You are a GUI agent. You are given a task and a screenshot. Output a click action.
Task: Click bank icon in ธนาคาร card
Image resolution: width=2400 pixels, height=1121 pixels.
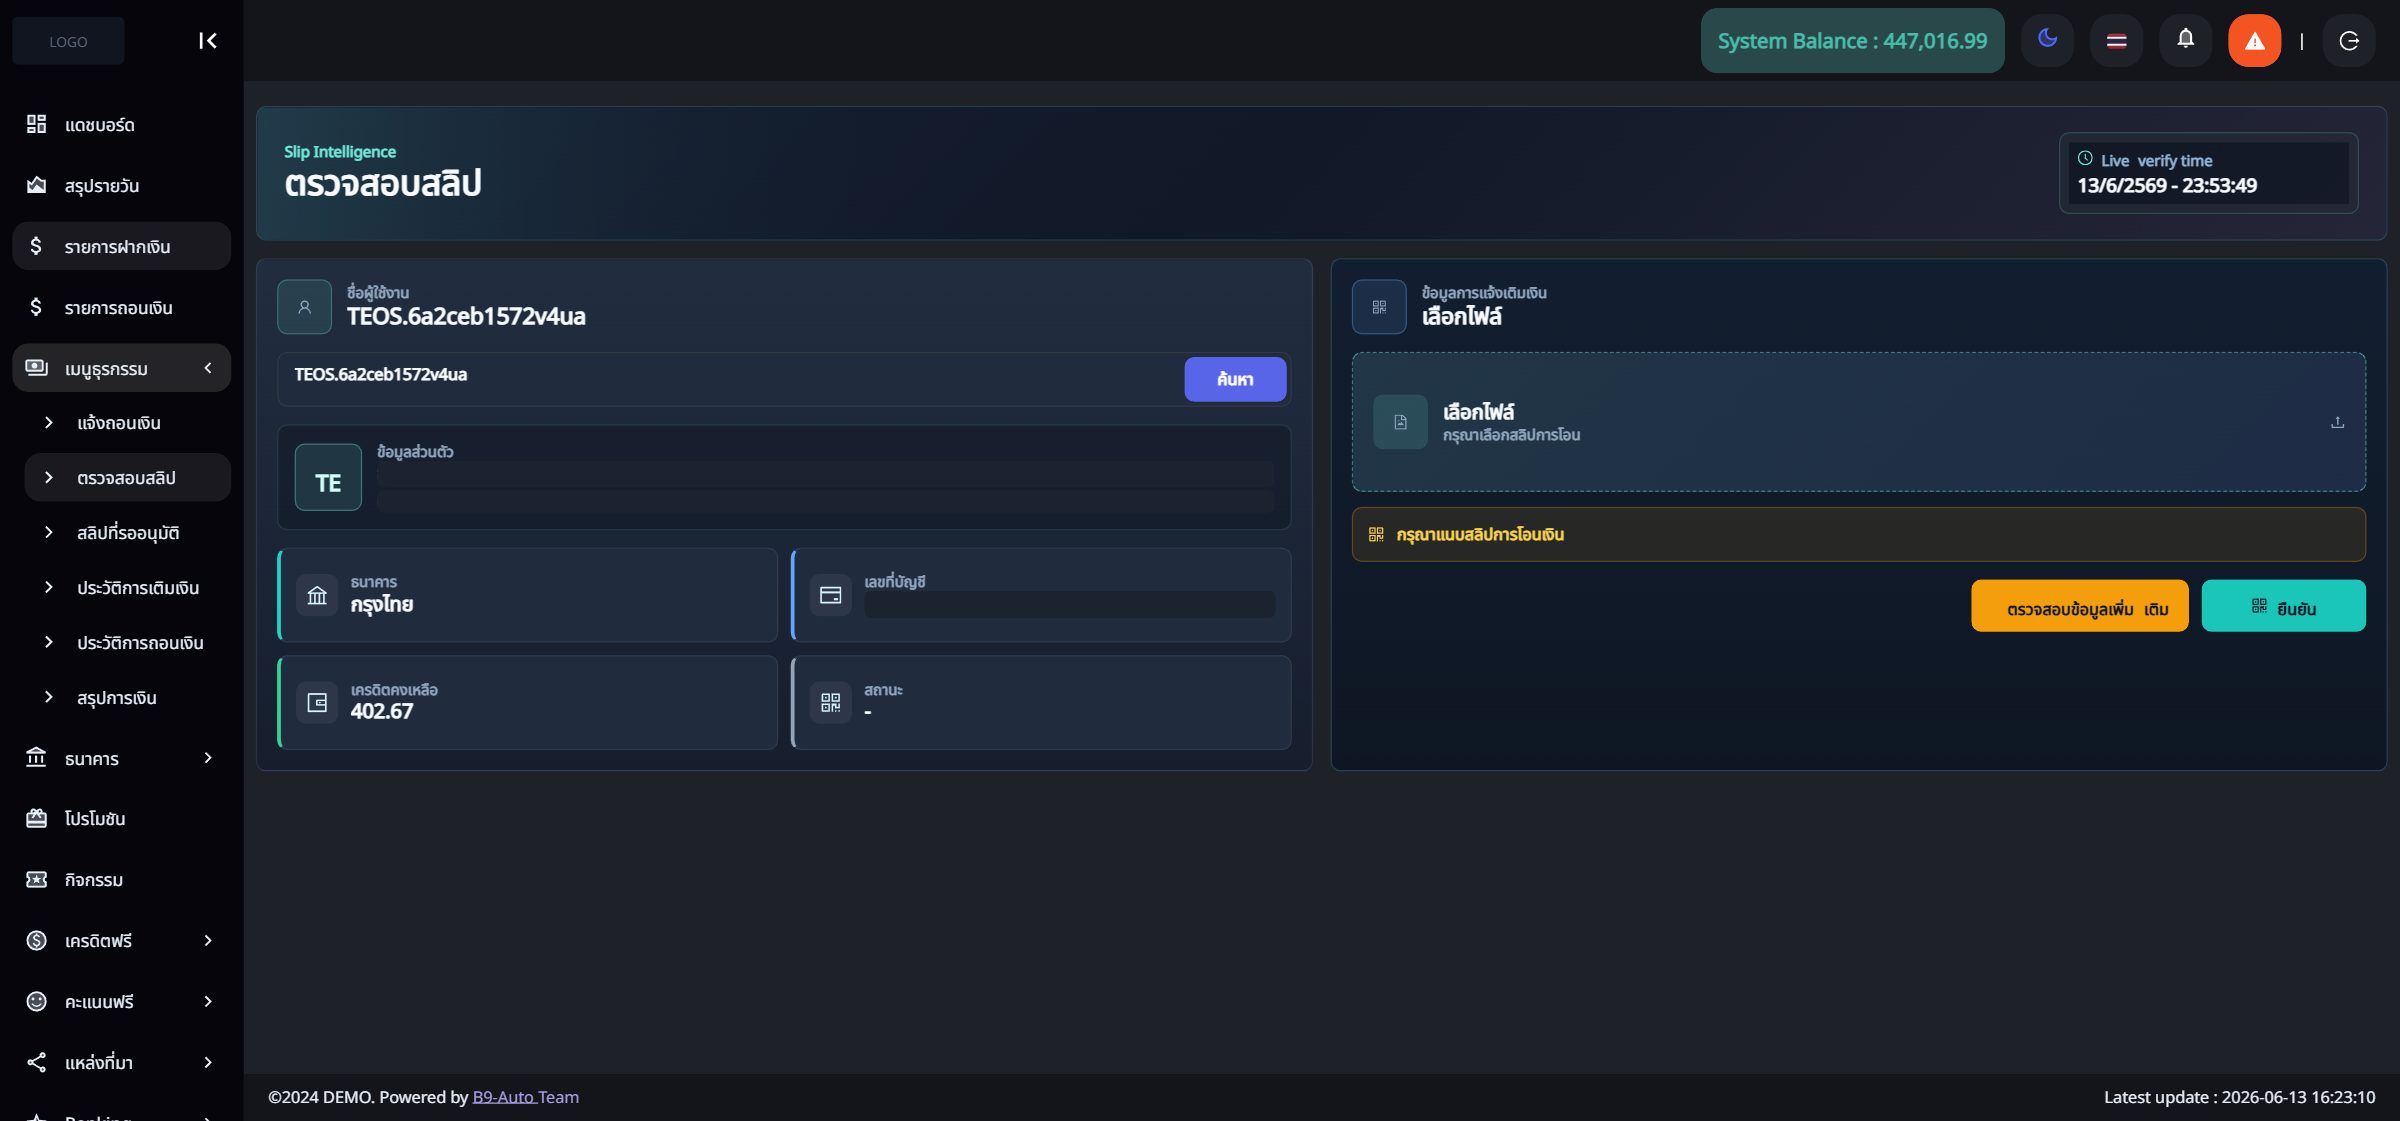pos(317,596)
